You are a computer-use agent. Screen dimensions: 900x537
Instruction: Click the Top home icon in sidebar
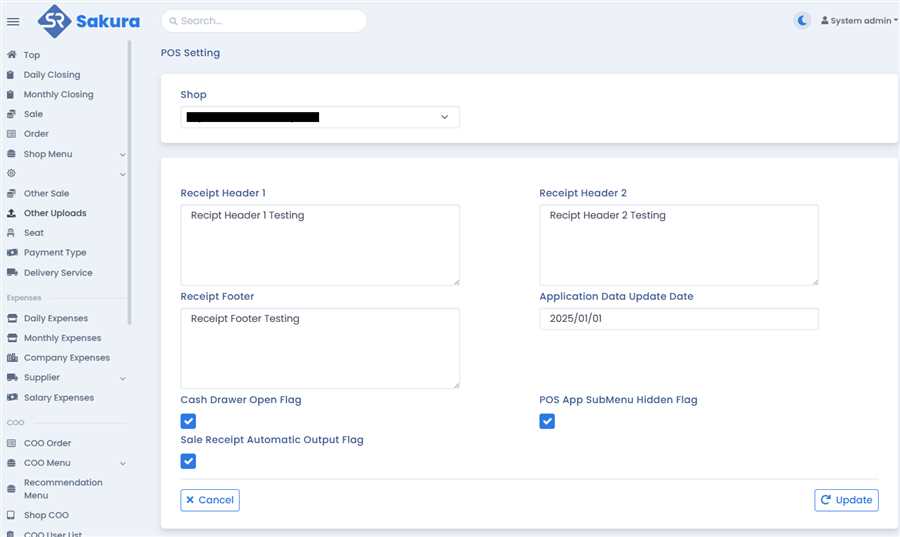click(12, 55)
